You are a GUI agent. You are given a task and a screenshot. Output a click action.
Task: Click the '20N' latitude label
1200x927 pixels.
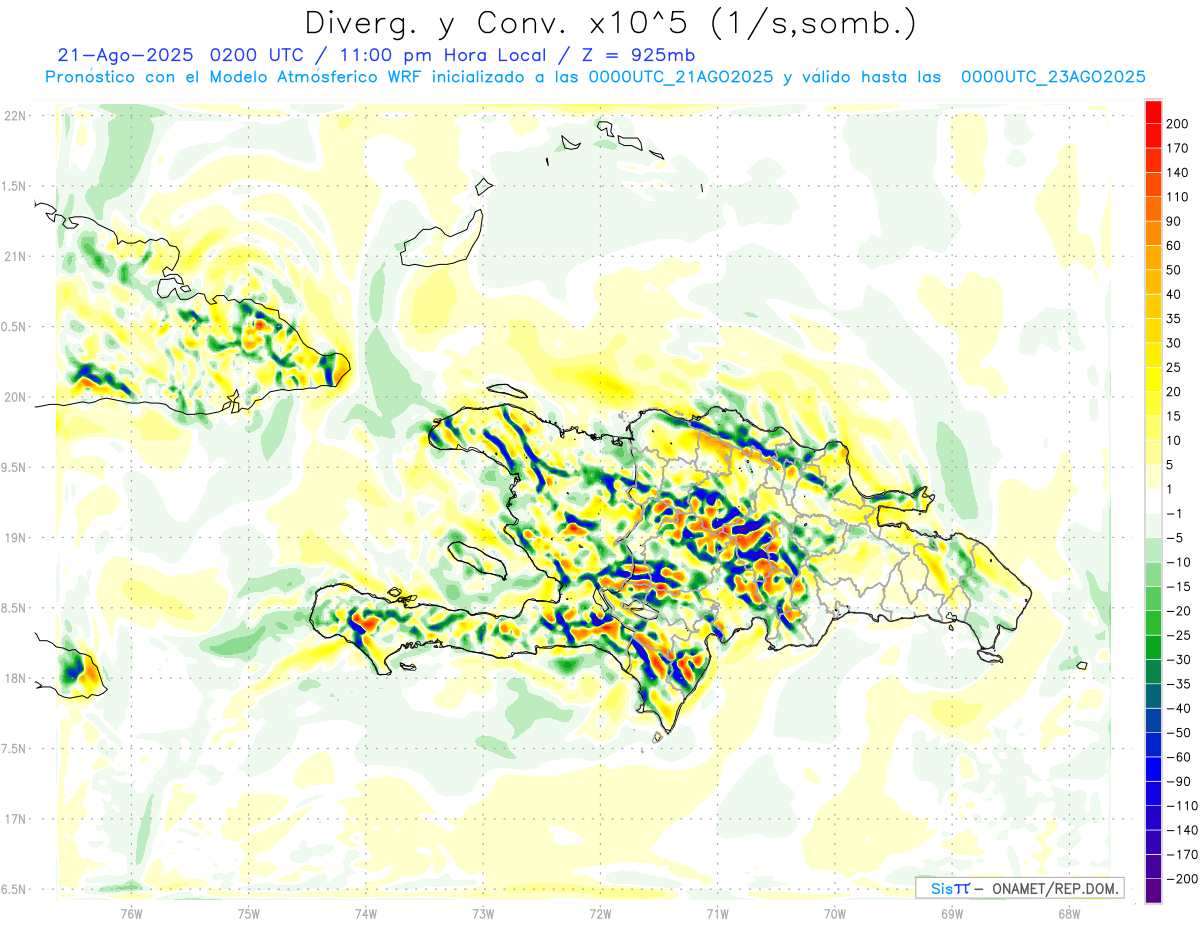coord(14,397)
